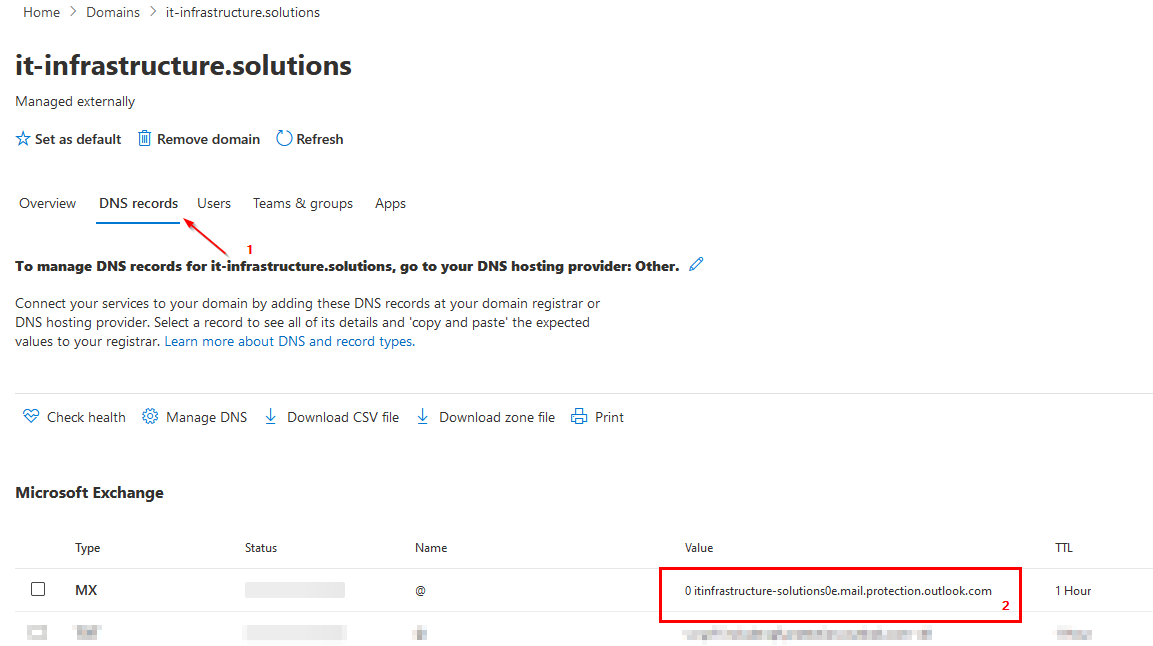
Task: Click the Download CSV file label
Action: click(x=343, y=417)
